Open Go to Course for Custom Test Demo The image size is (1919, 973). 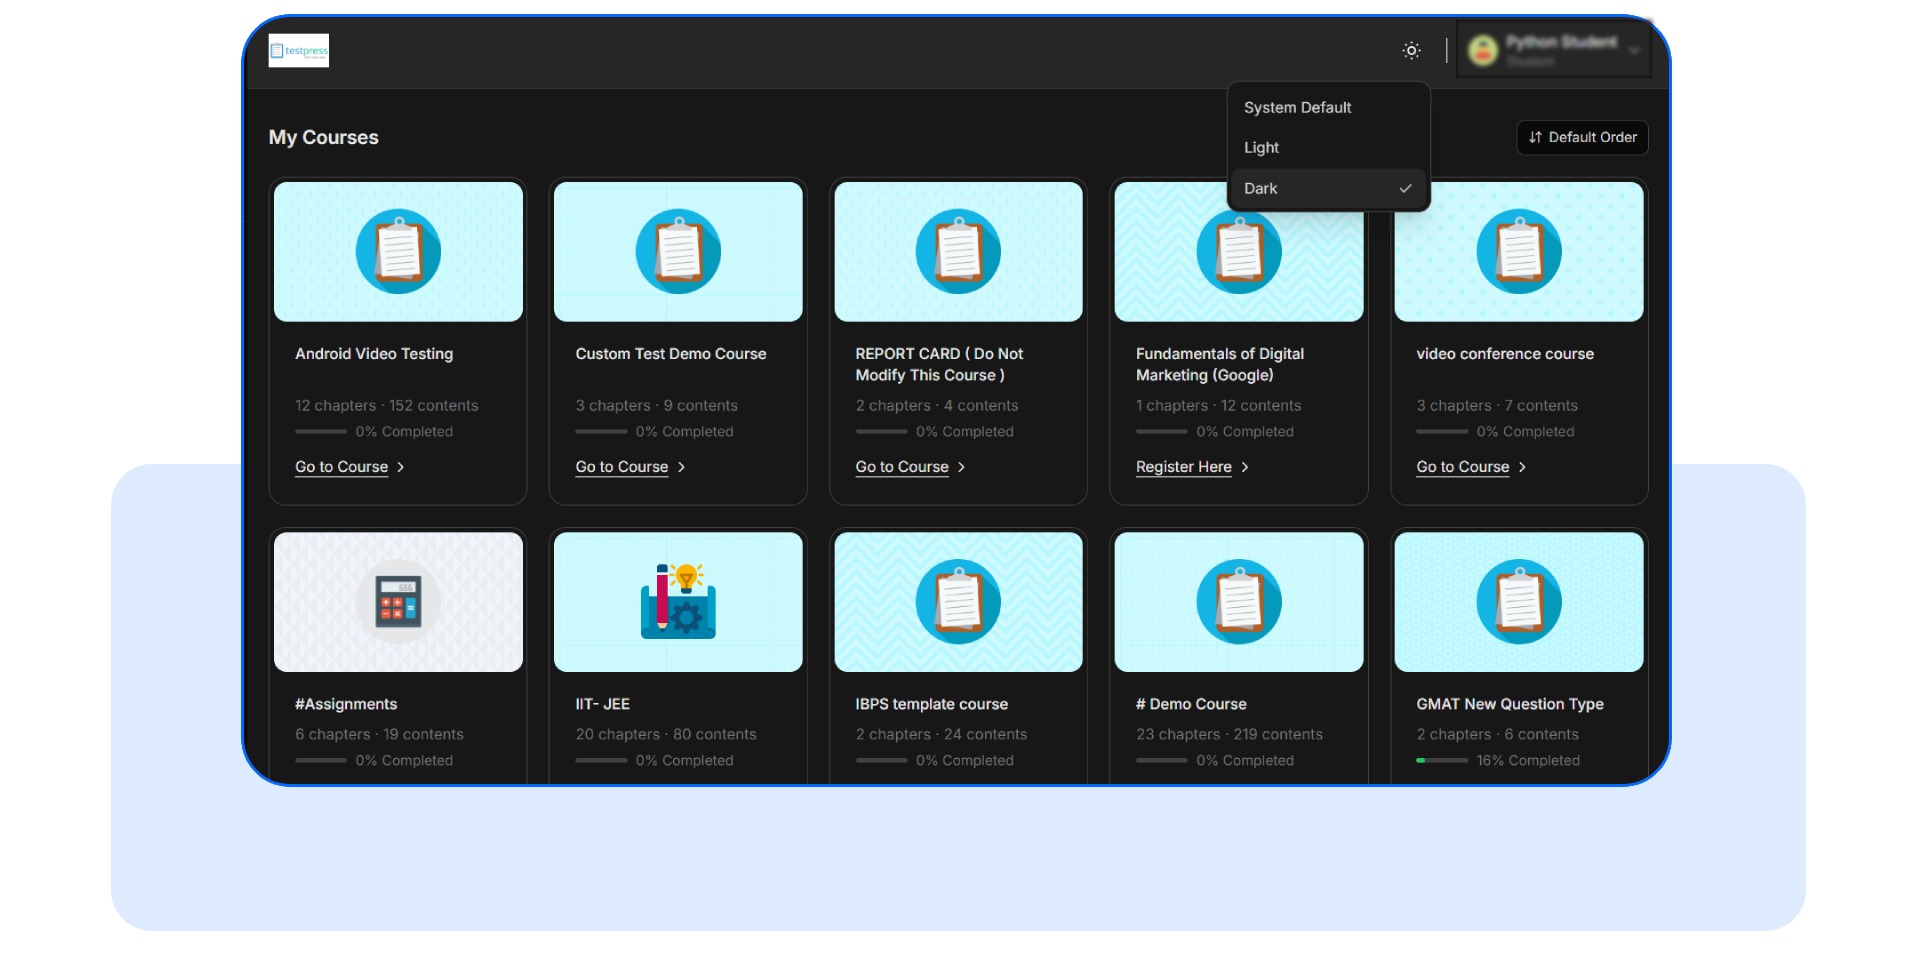tap(621, 467)
